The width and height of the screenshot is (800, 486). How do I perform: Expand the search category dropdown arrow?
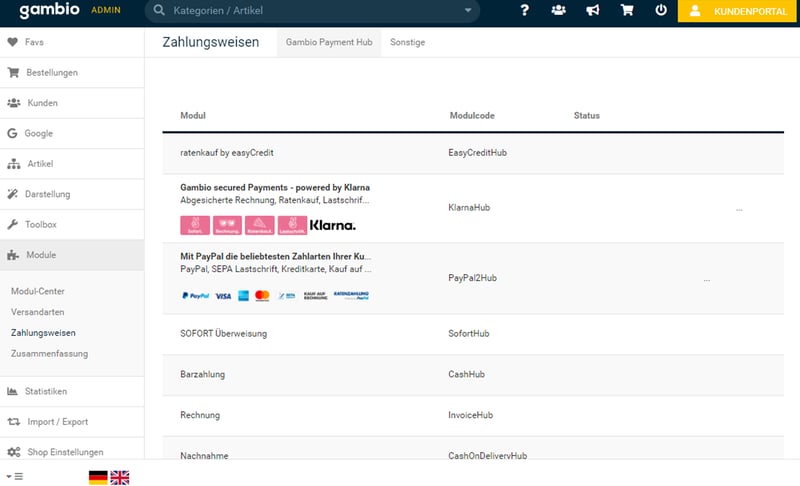[467, 11]
